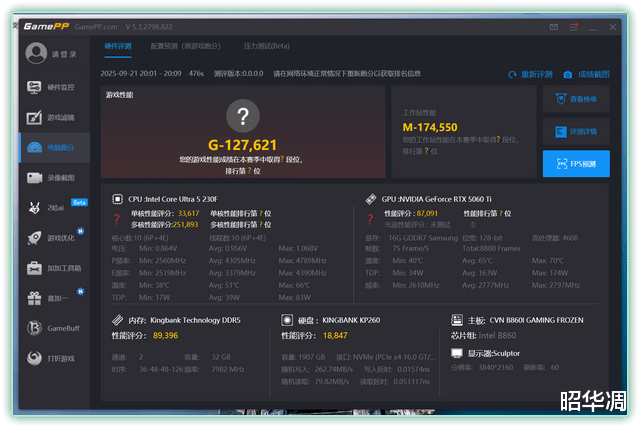
Task: Click the game score G-127,621
Action: pyautogui.click(x=242, y=145)
